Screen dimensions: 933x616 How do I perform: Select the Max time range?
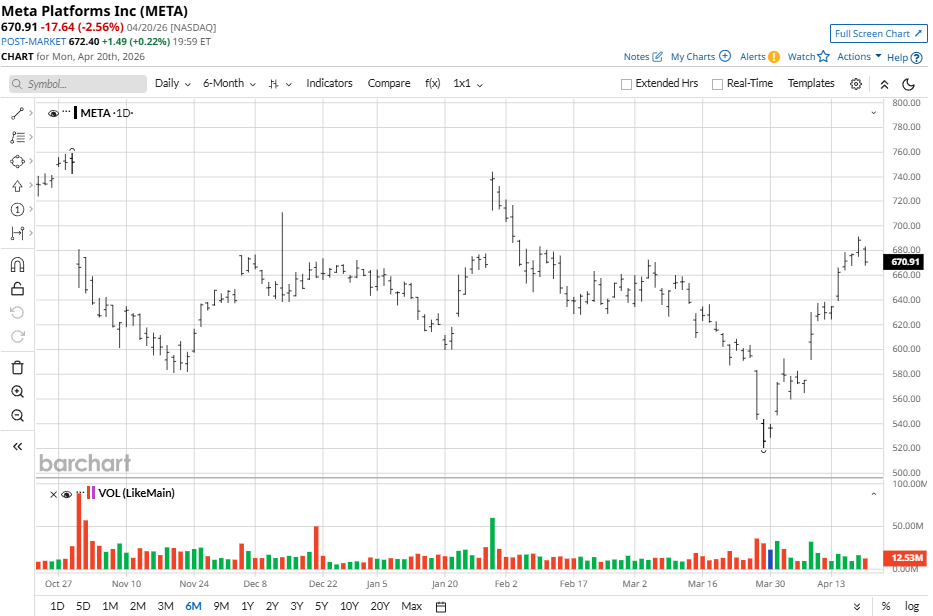tap(411, 606)
